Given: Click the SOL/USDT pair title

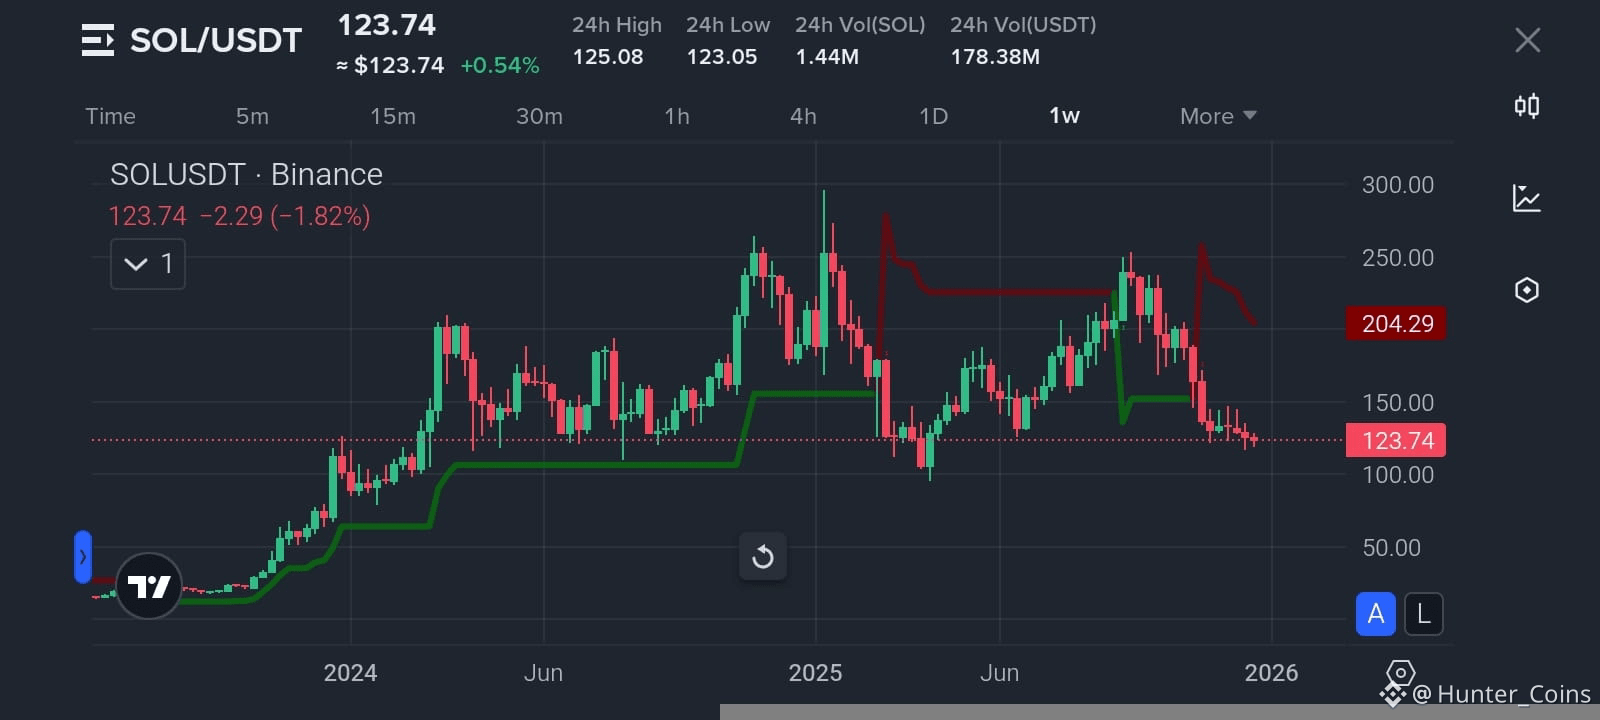Looking at the screenshot, I should (216, 40).
